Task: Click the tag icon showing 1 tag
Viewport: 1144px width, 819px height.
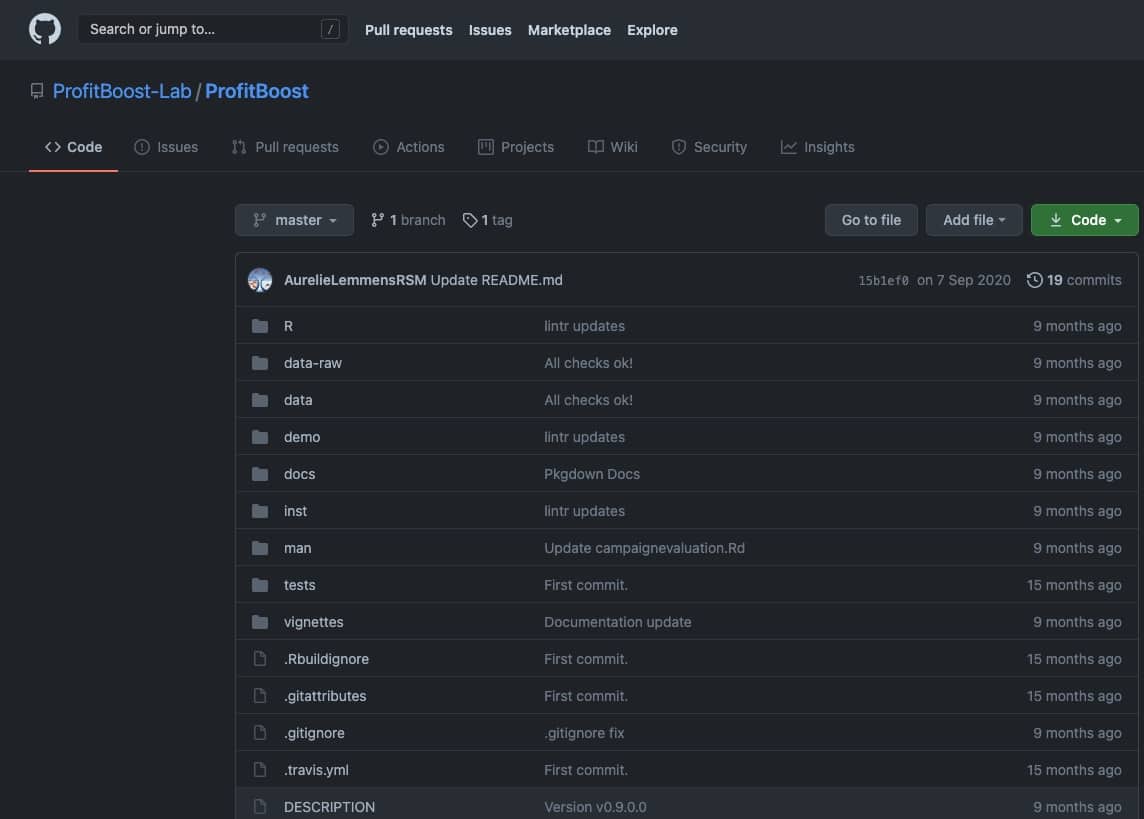Action: point(469,220)
